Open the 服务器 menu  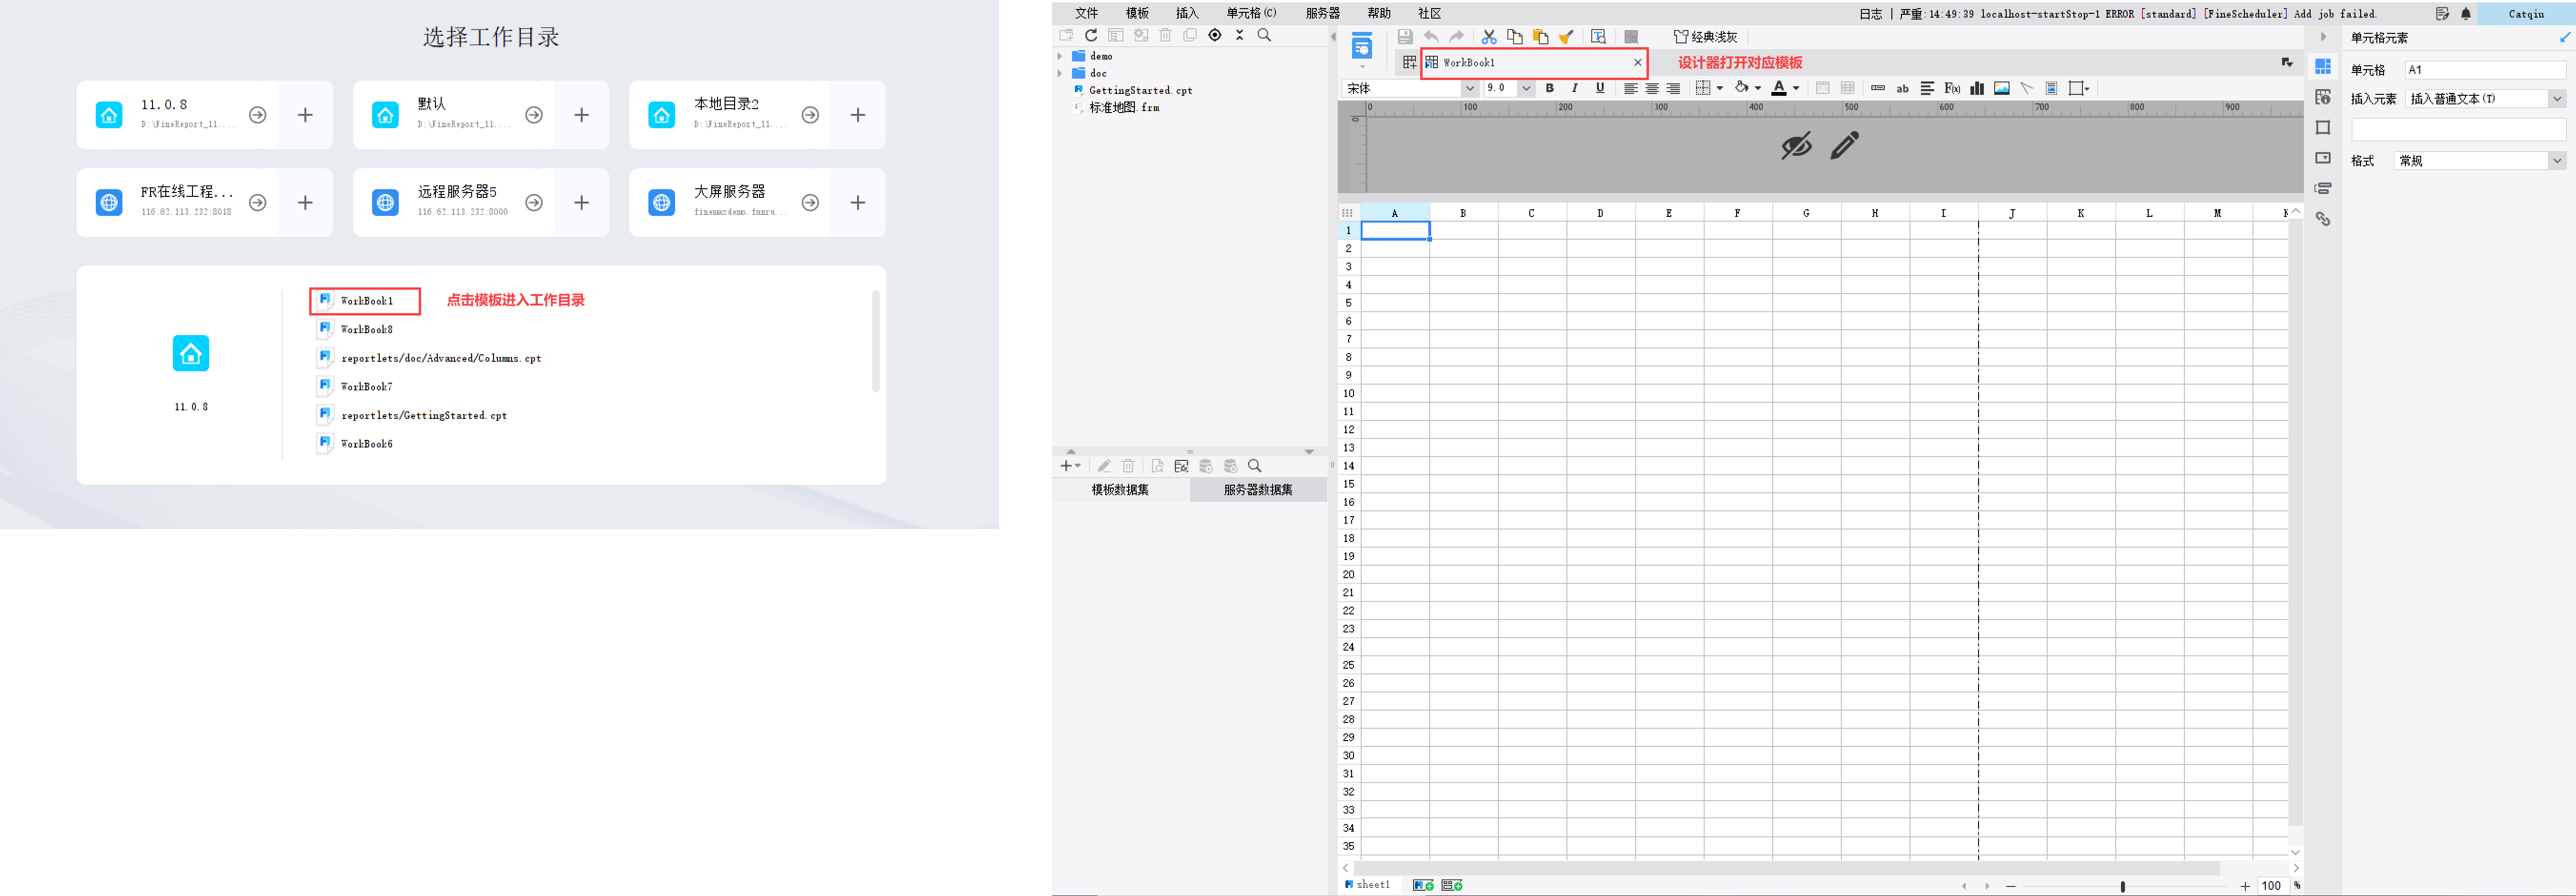[1322, 13]
